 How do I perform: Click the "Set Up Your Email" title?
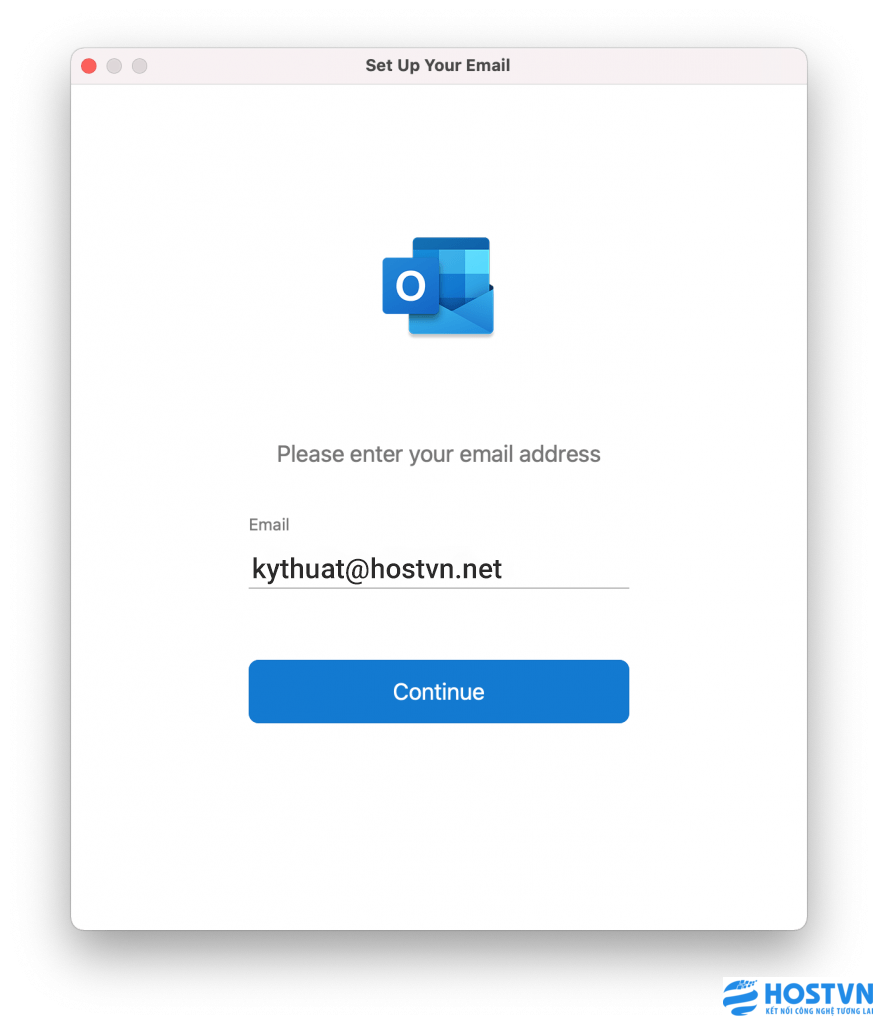click(x=438, y=65)
